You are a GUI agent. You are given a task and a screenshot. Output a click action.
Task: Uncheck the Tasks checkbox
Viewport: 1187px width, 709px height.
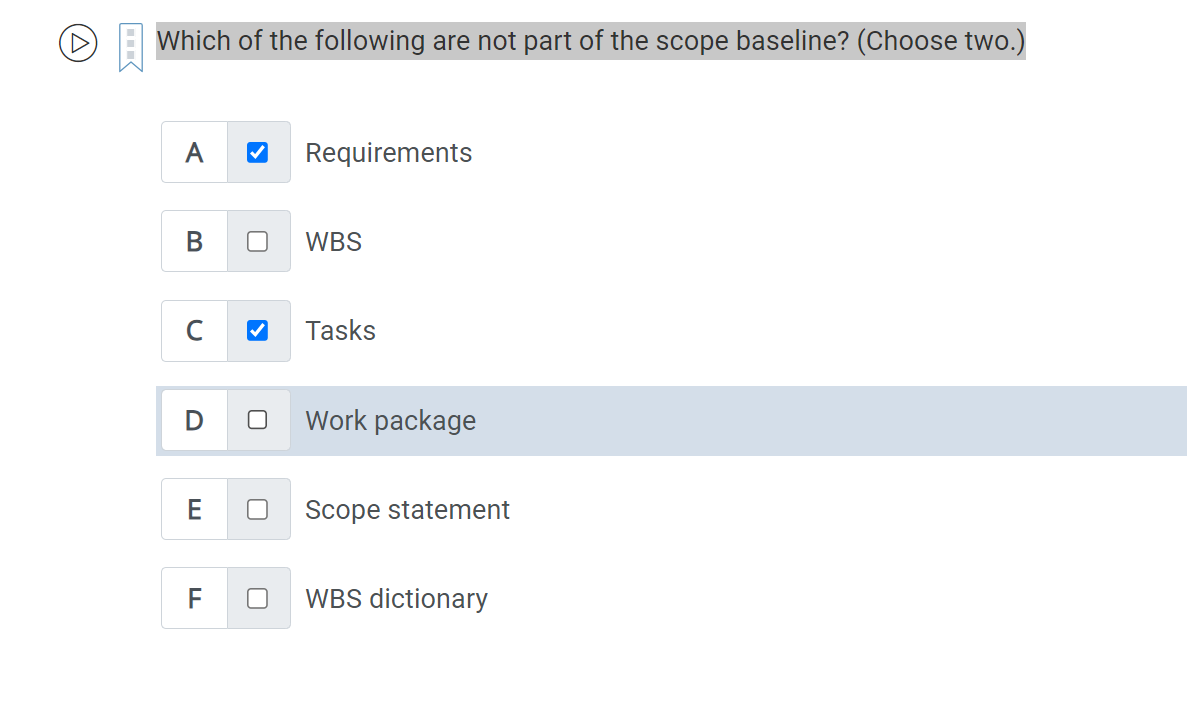(x=257, y=331)
